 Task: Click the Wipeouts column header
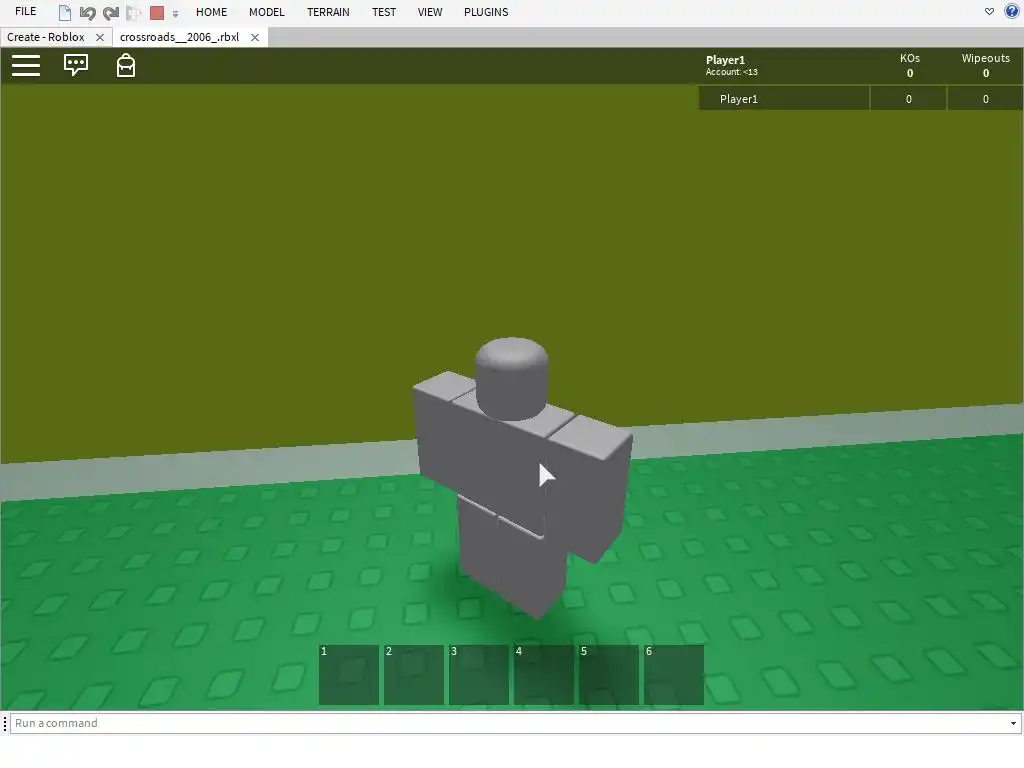[985, 65]
